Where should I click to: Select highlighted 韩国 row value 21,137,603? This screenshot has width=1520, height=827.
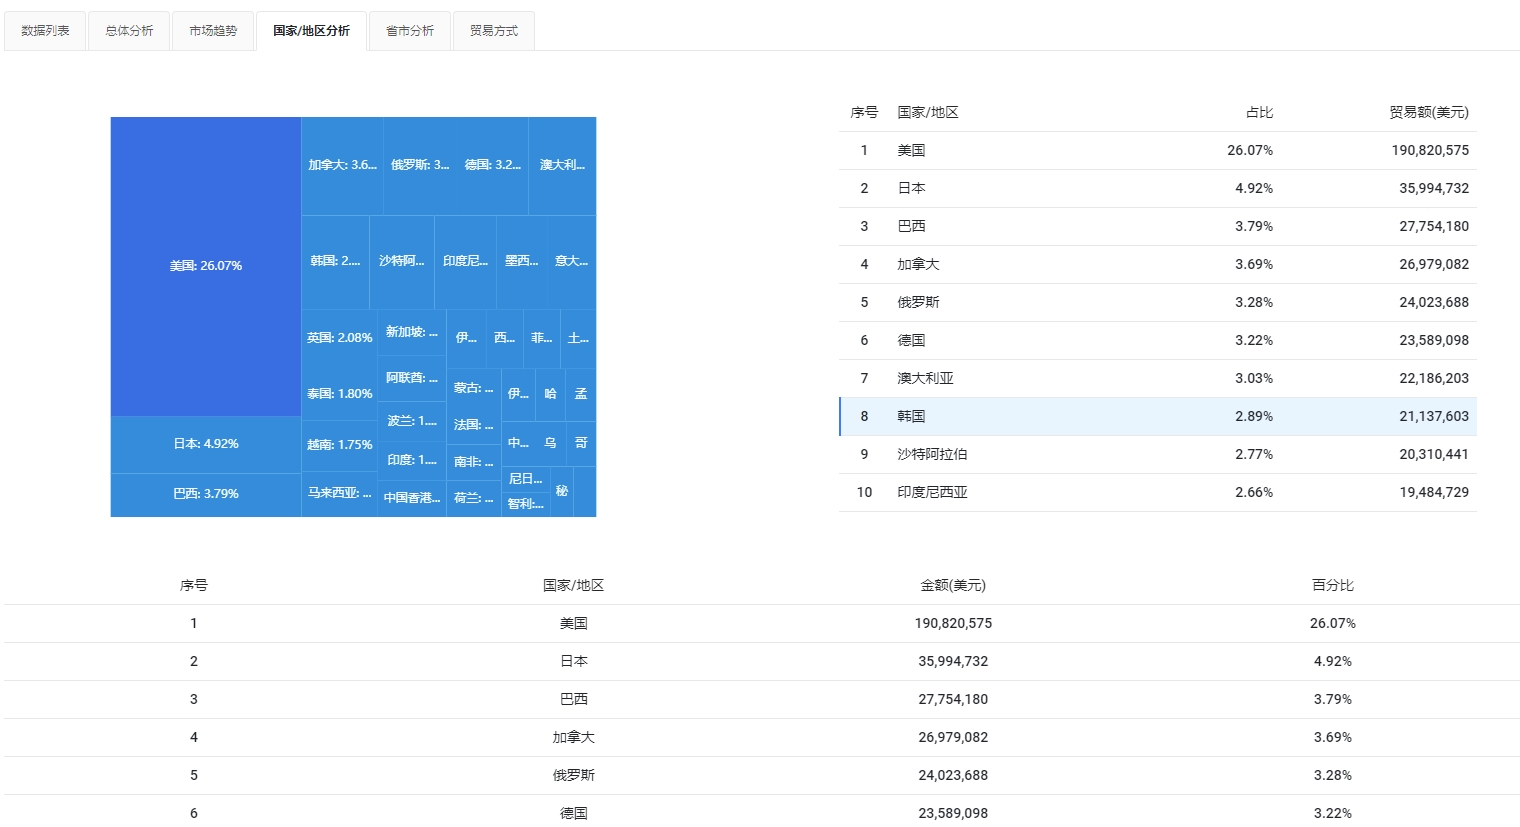(x=1434, y=416)
